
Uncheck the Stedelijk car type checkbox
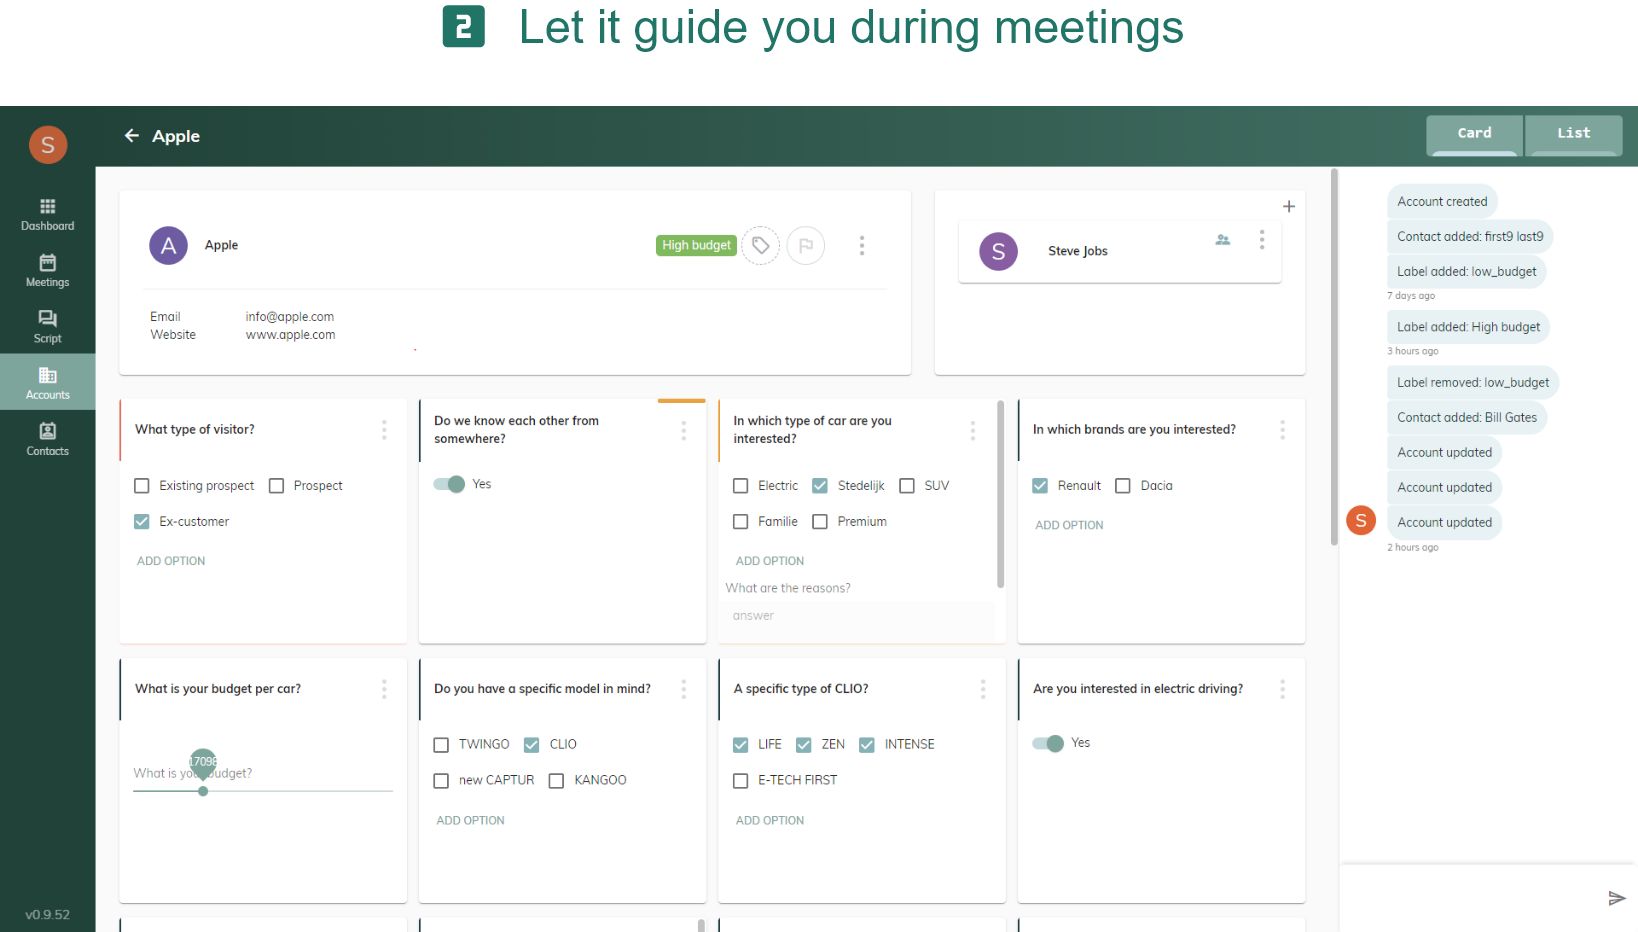click(x=820, y=486)
